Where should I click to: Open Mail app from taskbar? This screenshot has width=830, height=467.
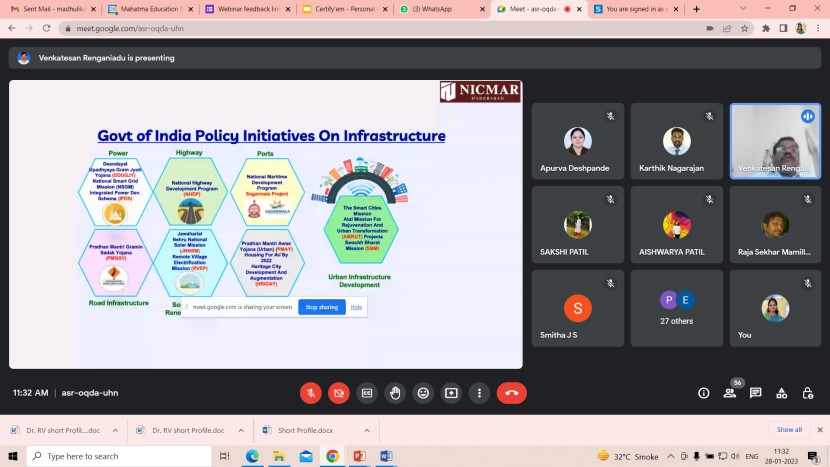coord(306,456)
